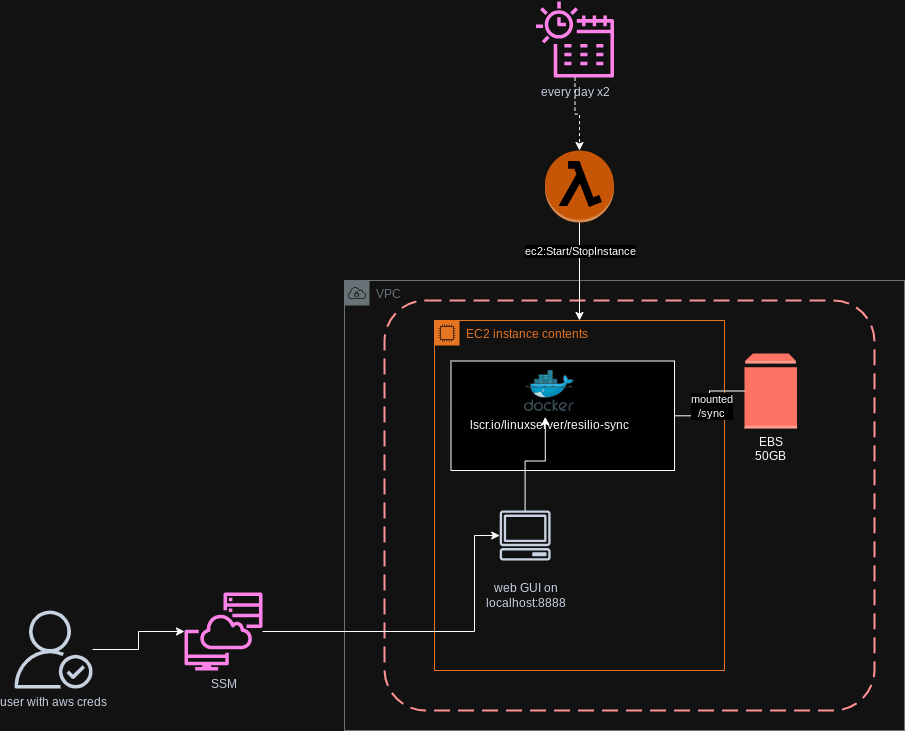905x731 pixels.
Task: Click the "web GUI on localhost:8888" caption
Action: (525, 595)
